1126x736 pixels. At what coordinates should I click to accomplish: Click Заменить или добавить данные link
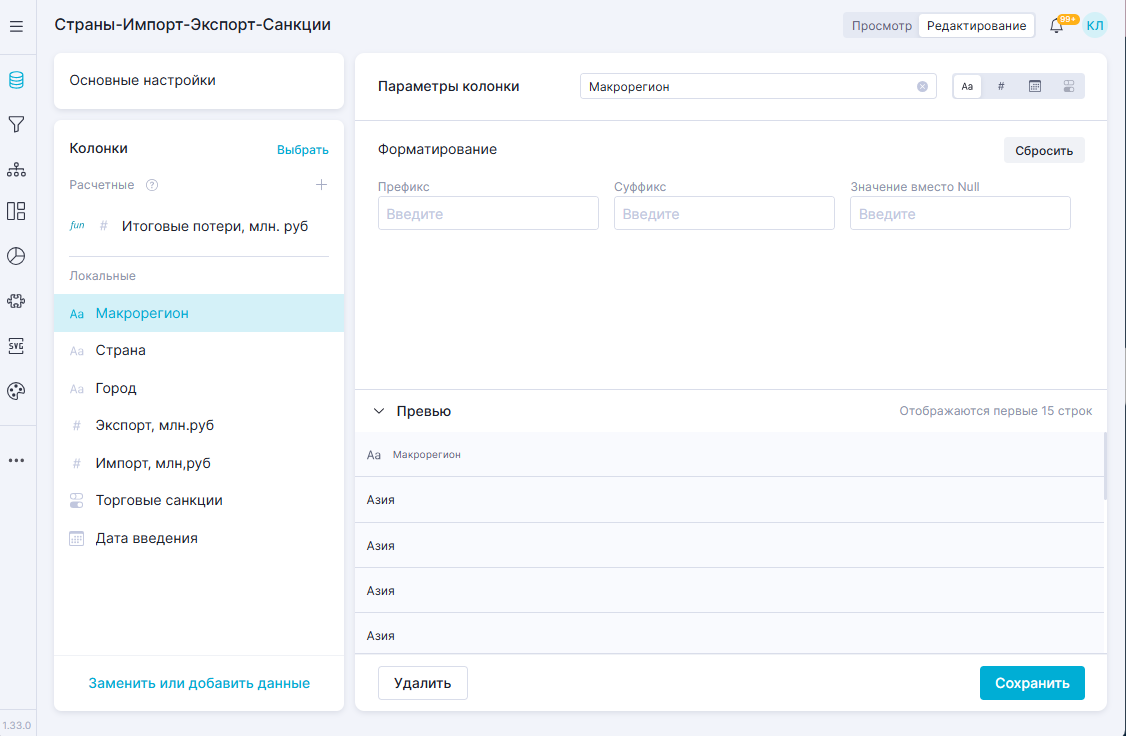(199, 684)
